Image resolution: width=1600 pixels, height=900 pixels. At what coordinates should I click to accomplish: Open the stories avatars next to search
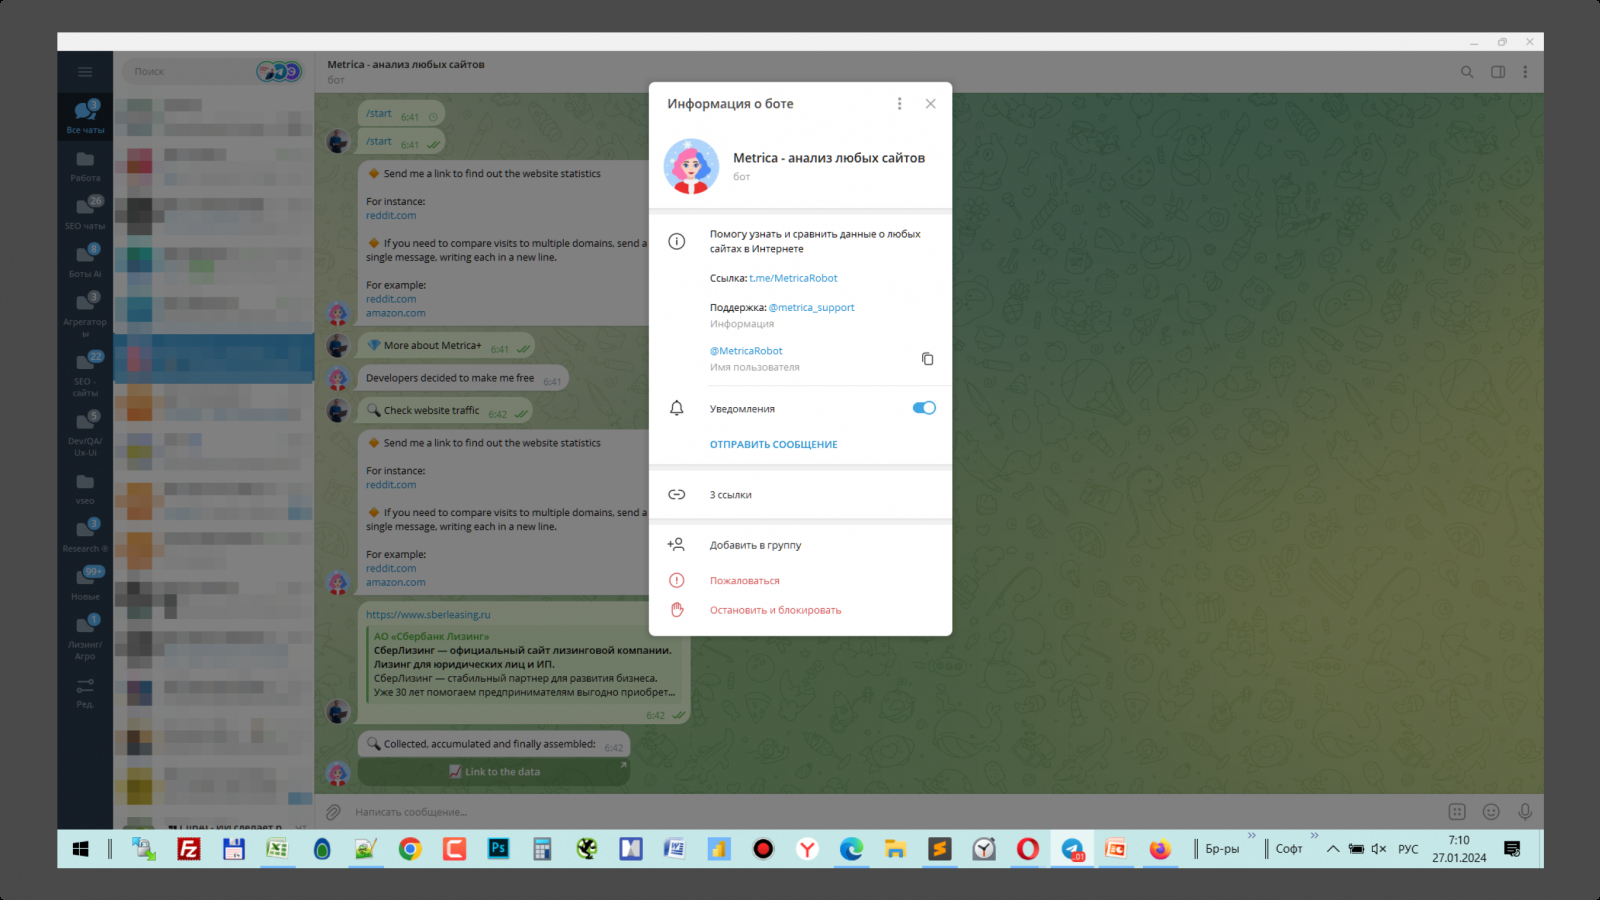[x=279, y=72]
